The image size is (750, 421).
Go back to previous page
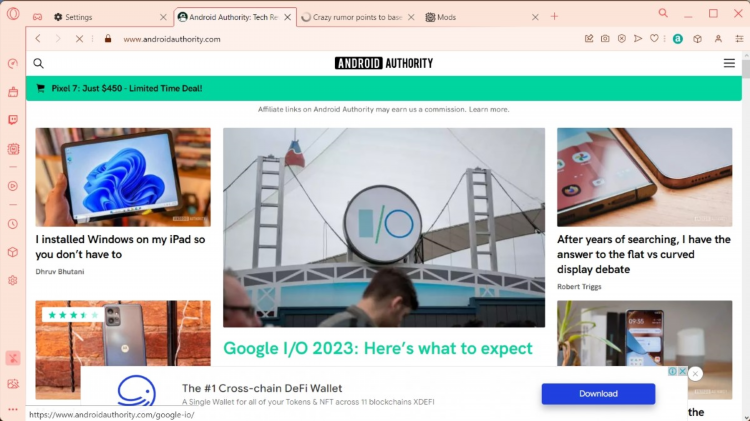pyautogui.click(x=38, y=39)
